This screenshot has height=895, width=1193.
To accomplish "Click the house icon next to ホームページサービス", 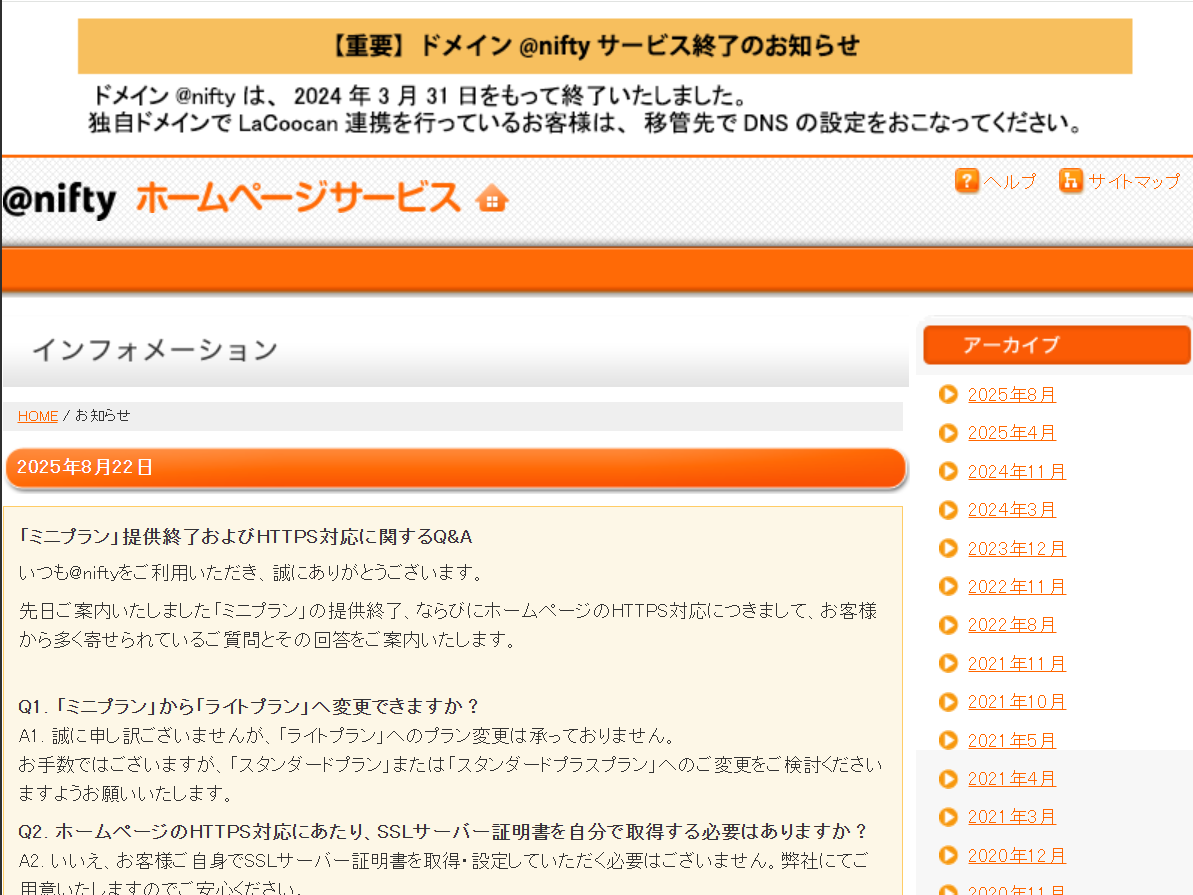I will [491, 200].
